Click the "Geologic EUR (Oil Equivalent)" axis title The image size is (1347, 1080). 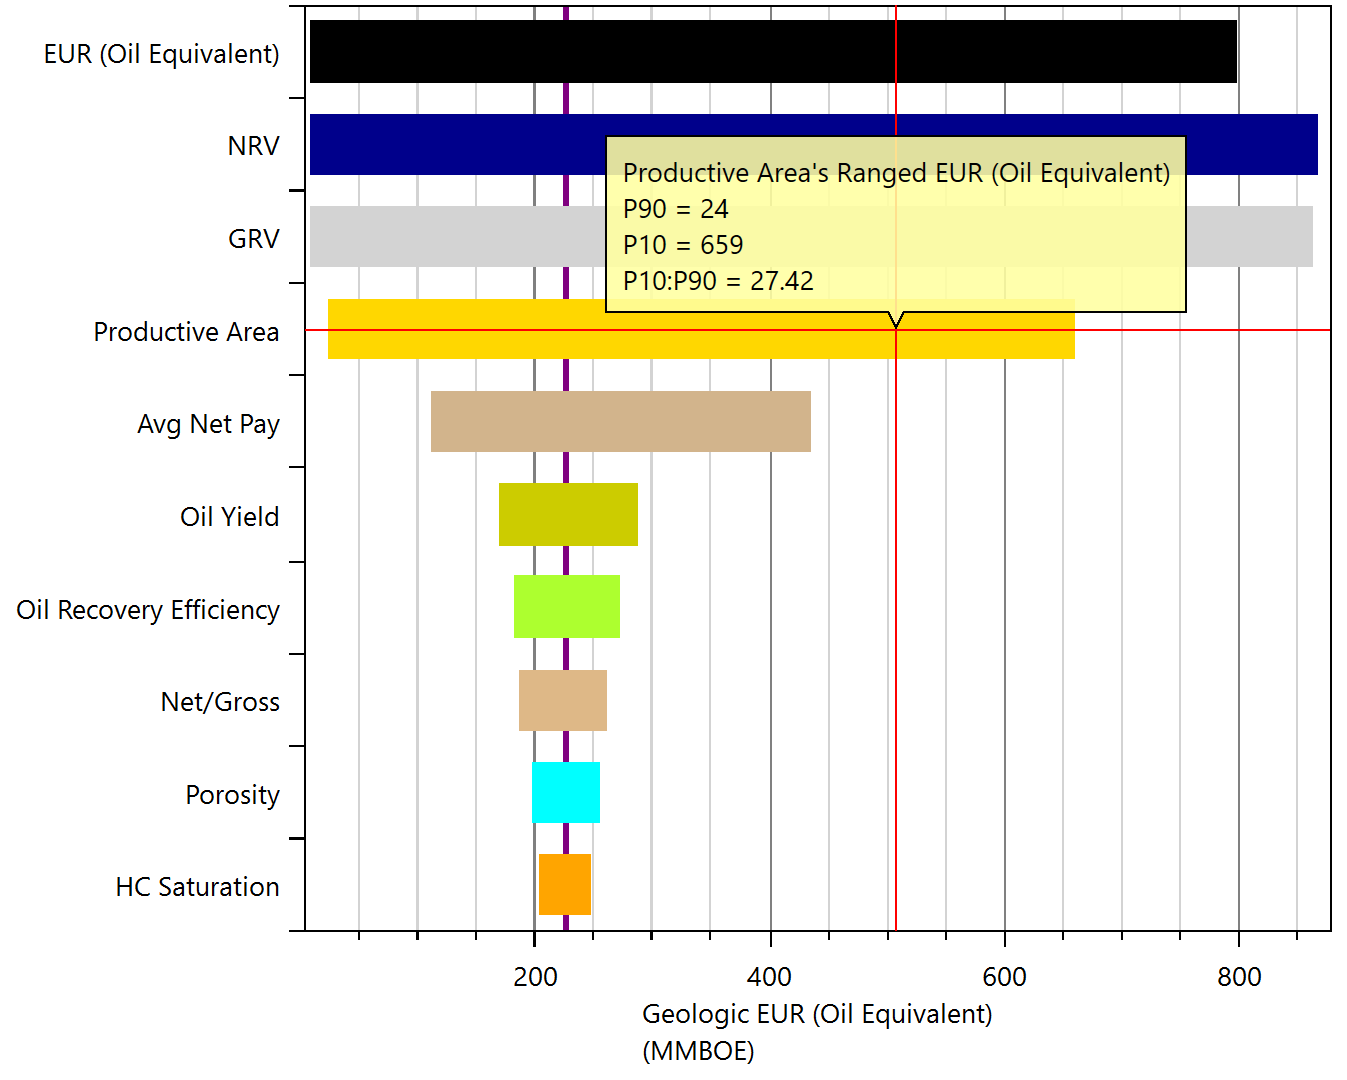pos(816,1014)
